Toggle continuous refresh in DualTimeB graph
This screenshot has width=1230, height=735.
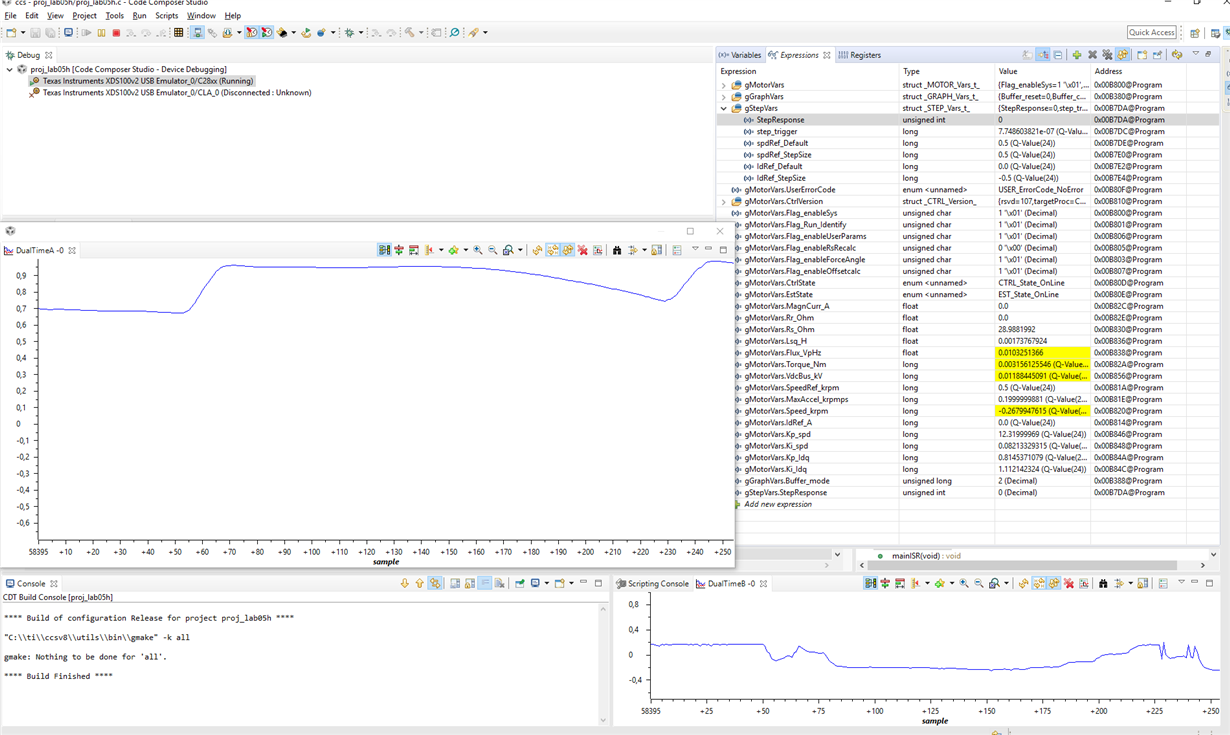tap(1054, 583)
